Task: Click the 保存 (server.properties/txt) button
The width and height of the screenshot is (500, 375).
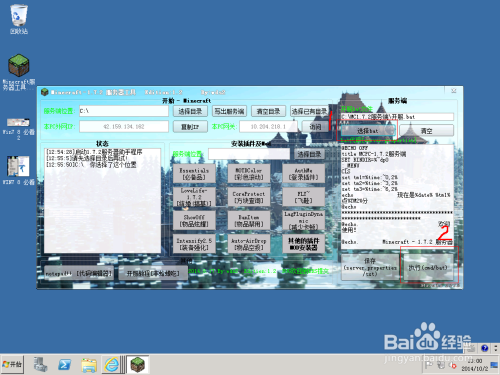Action: 370,267
